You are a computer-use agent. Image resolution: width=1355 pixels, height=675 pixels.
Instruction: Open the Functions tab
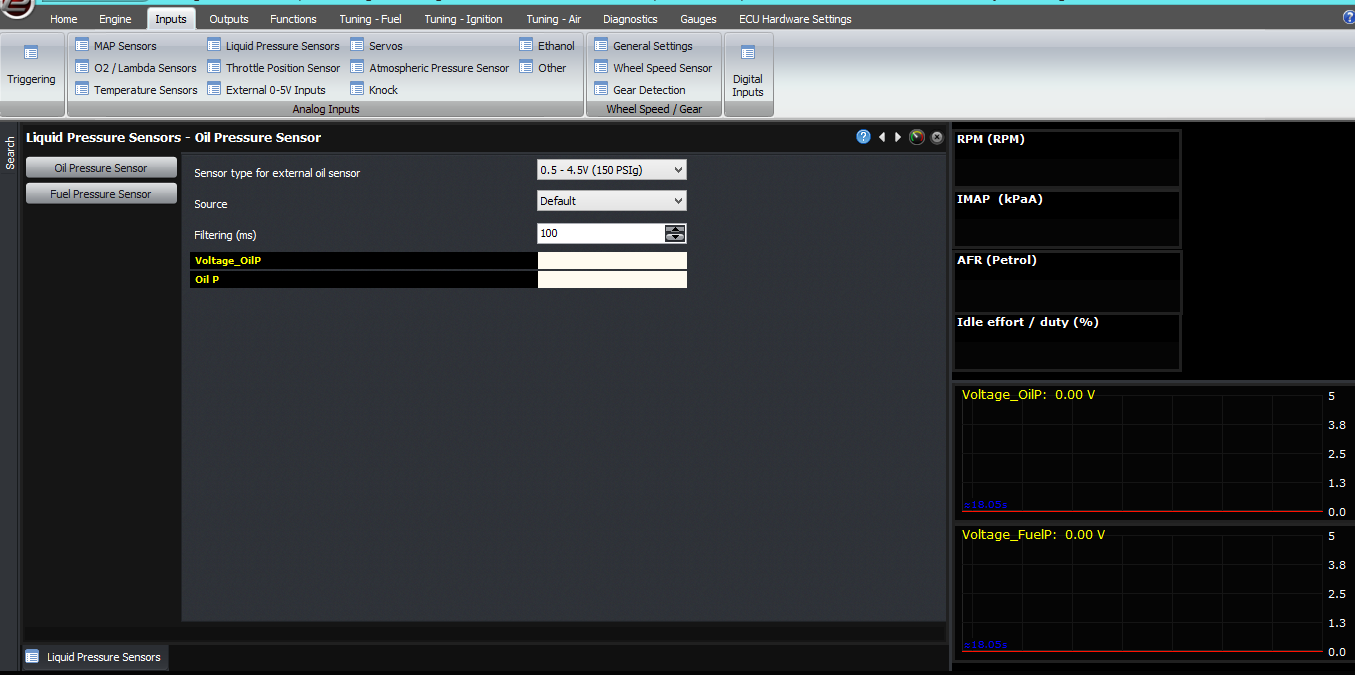click(x=293, y=19)
